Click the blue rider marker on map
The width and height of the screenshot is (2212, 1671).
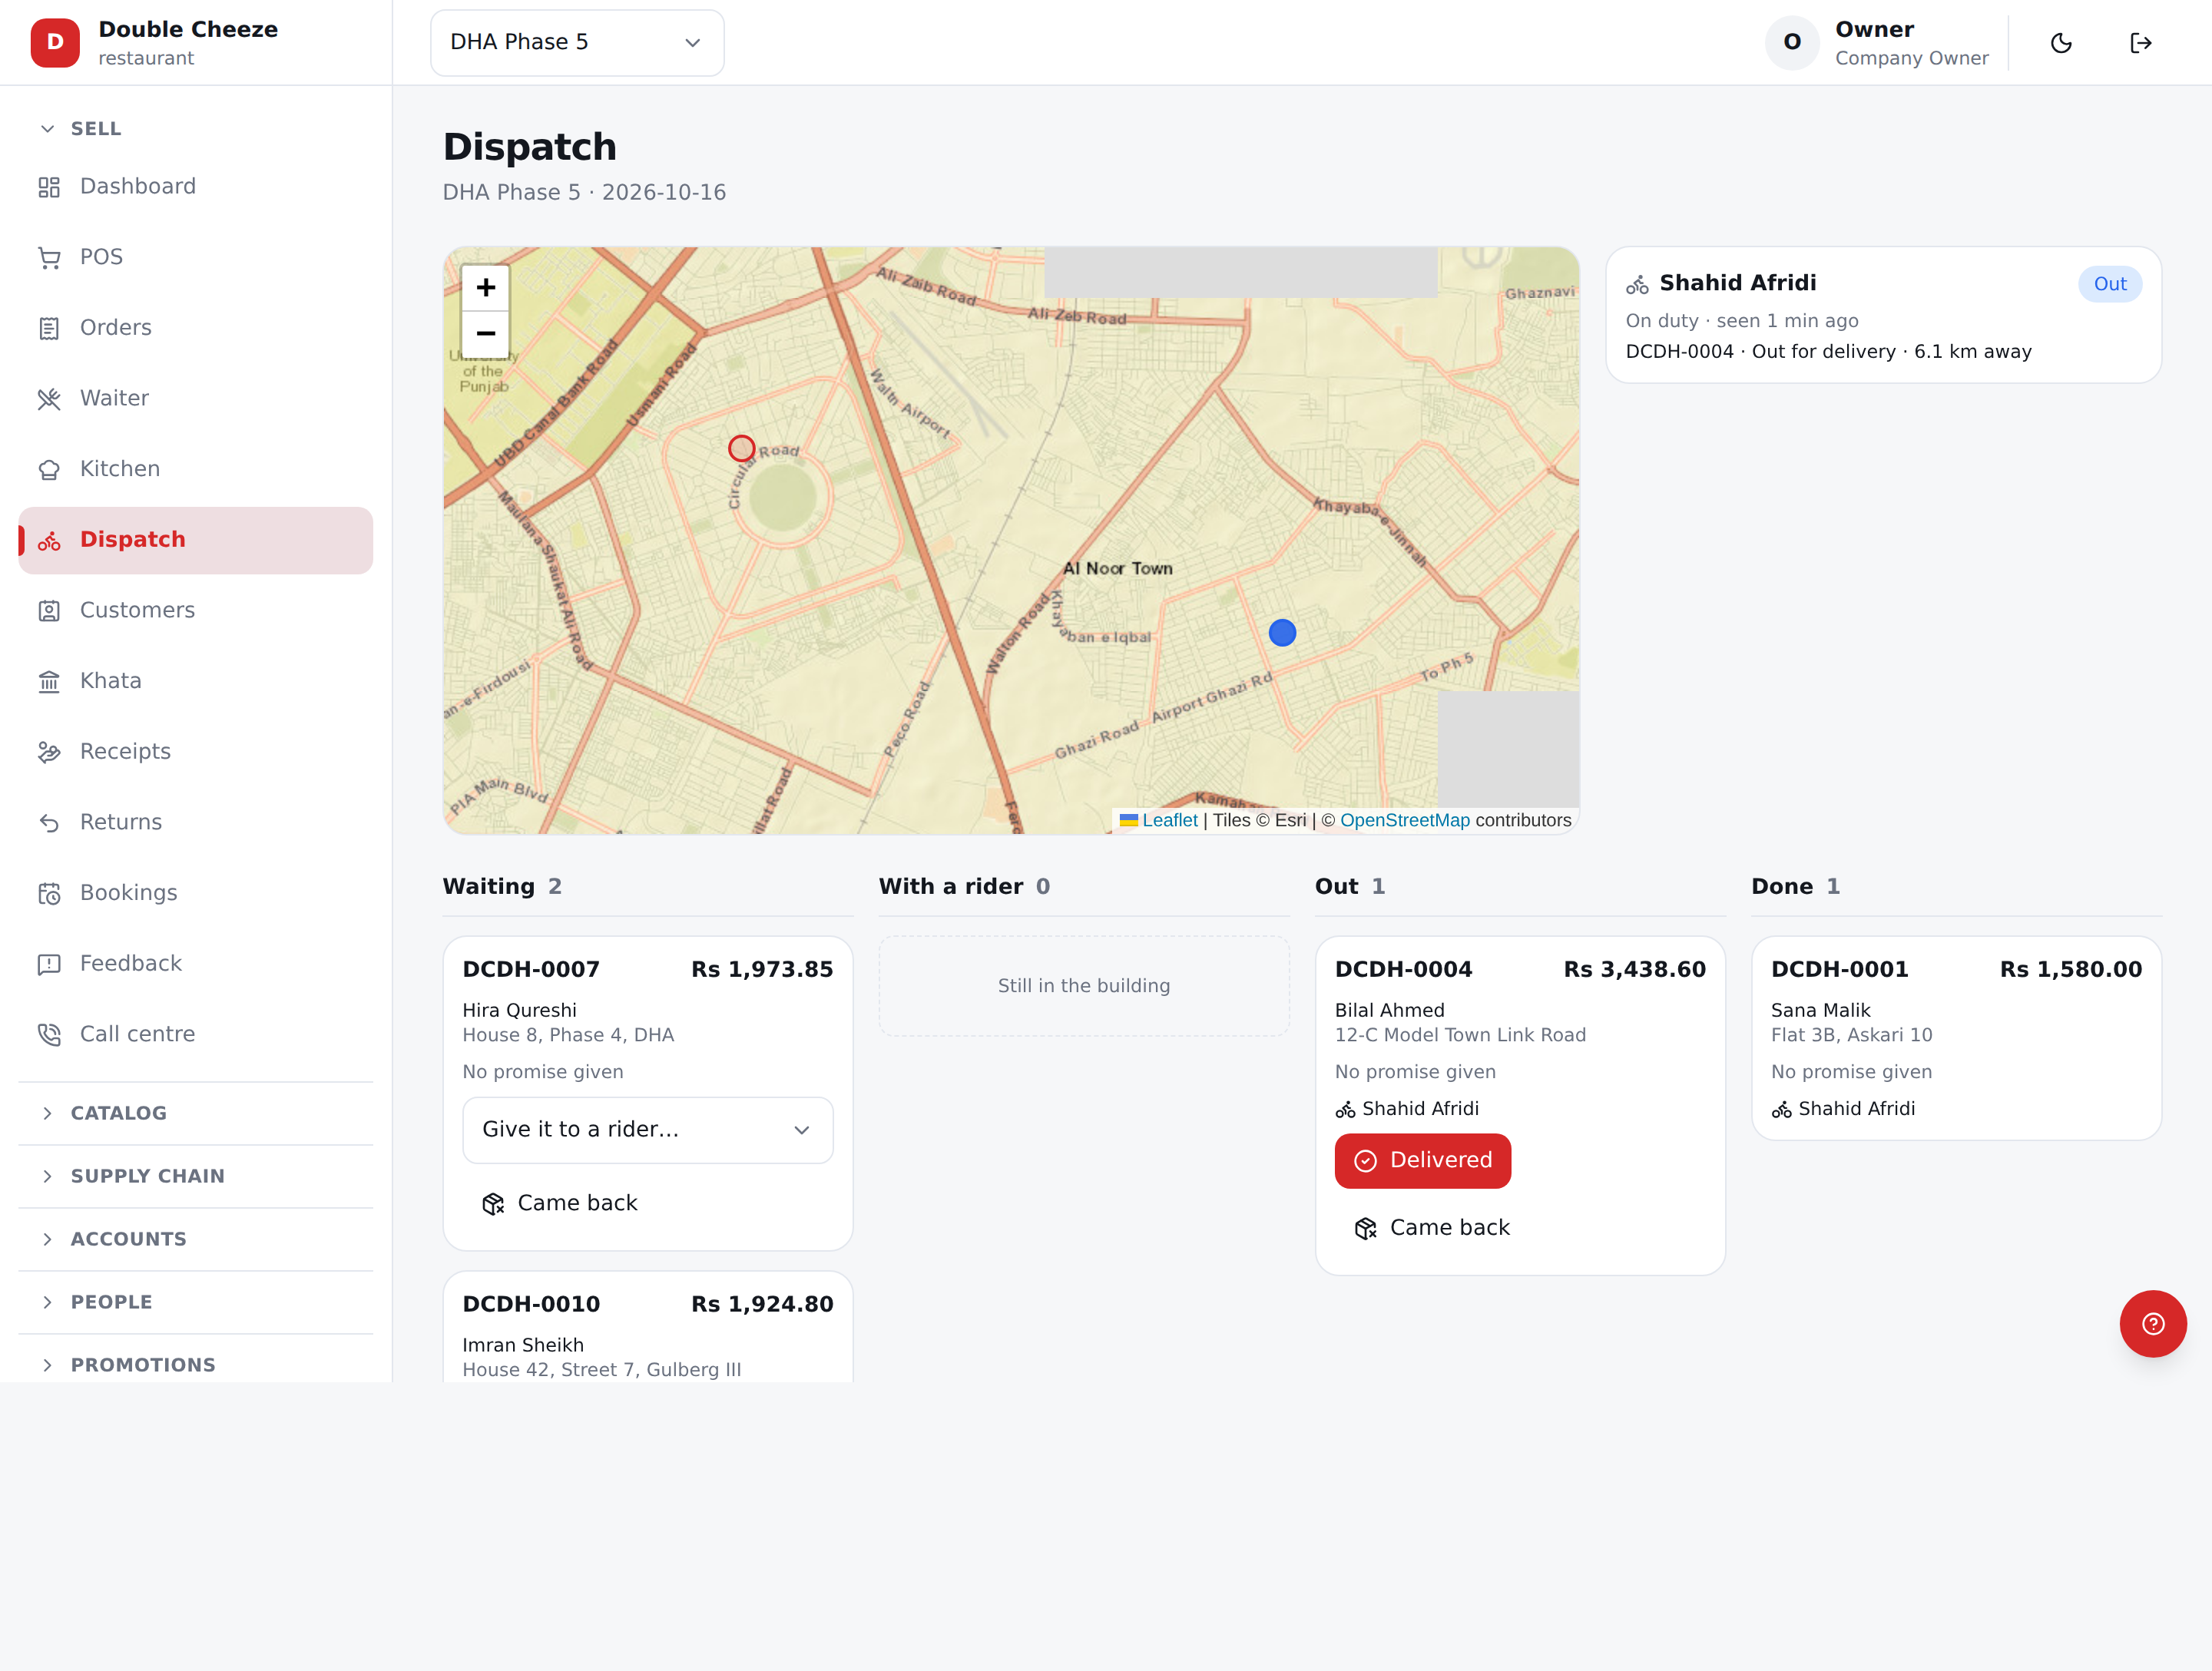point(1282,633)
